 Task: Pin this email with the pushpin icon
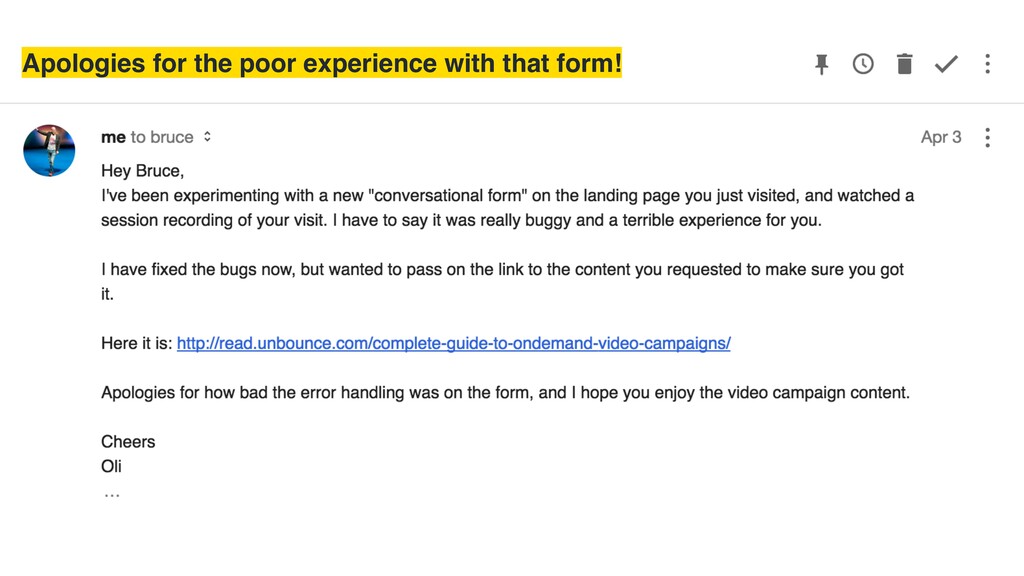822,64
